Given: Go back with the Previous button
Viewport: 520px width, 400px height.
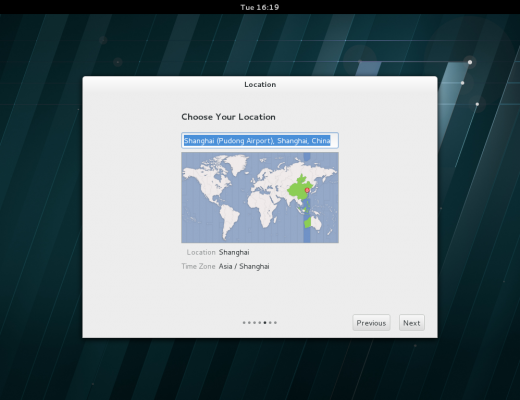Looking at the screenshot, I should [371, 323].
